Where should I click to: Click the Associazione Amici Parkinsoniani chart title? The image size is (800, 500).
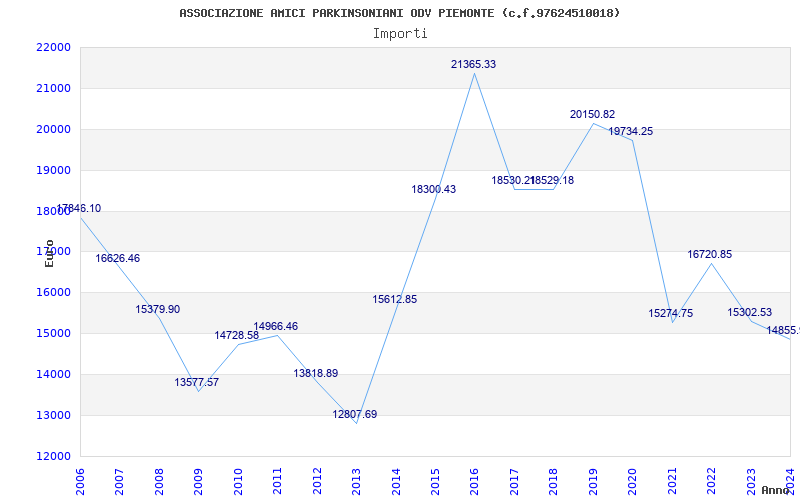click(x=400, y=13)
